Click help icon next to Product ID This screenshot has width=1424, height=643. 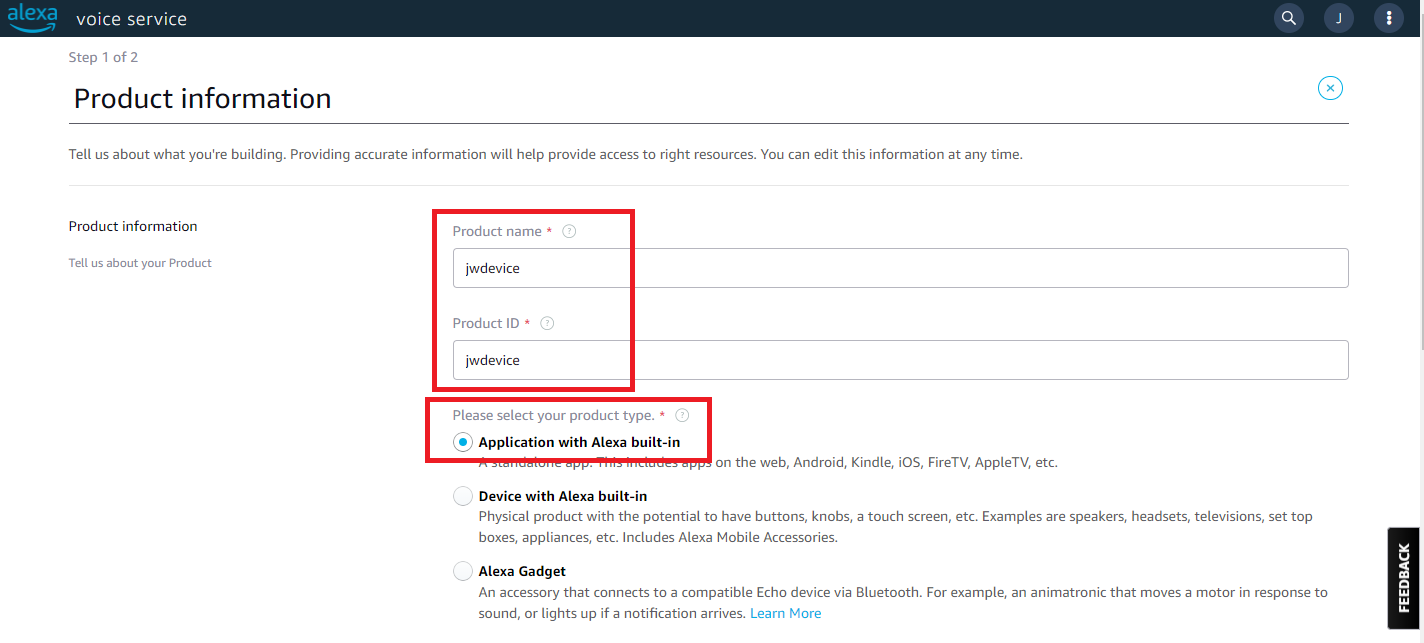[x=547, y=323]
